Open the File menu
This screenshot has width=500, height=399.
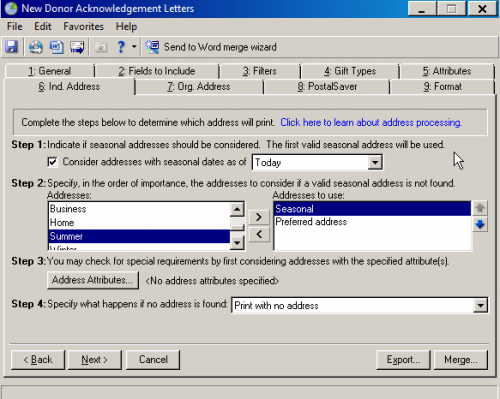(x=15, y=26)
